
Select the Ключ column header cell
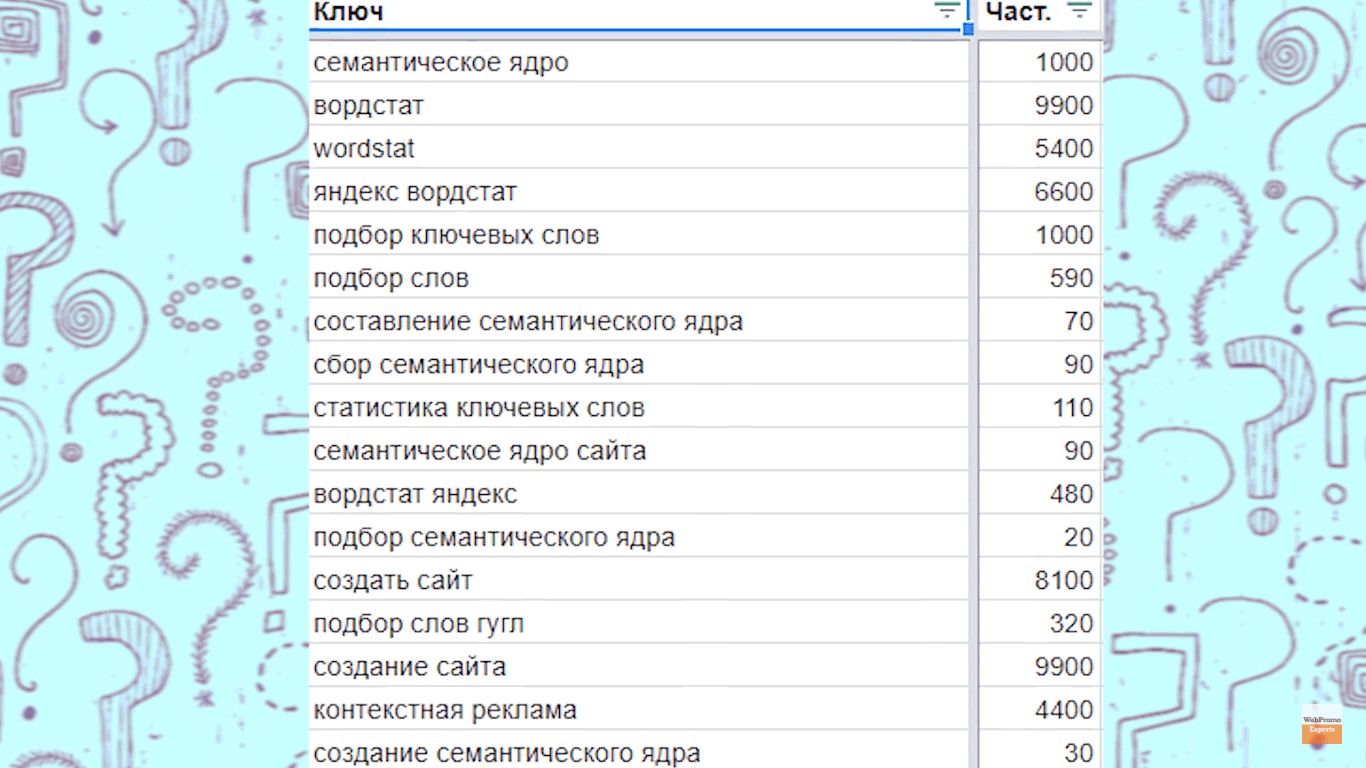(x=639, y=14)
